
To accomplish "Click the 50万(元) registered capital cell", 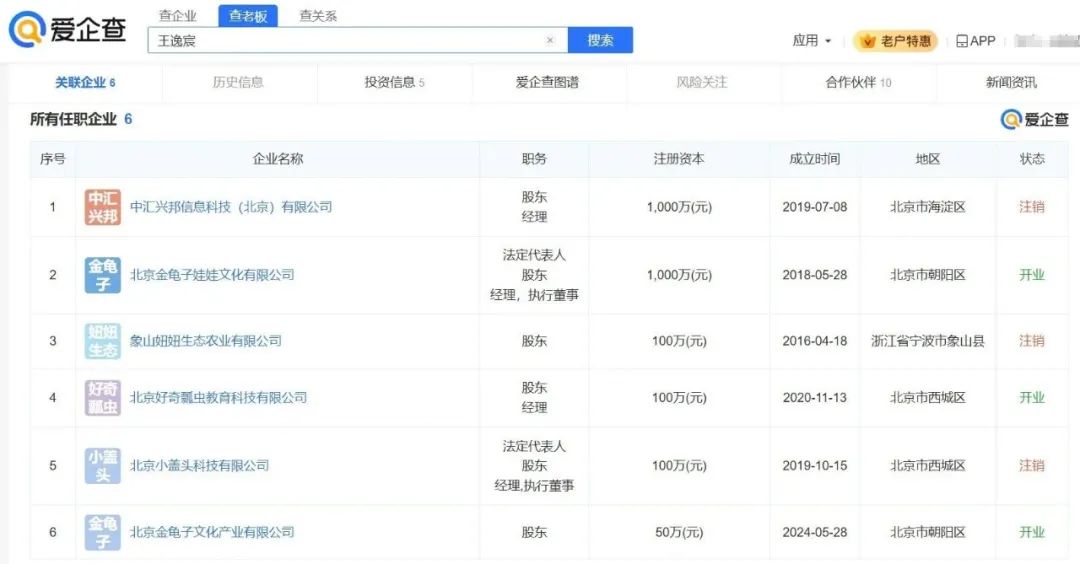I will pos(679,532).
